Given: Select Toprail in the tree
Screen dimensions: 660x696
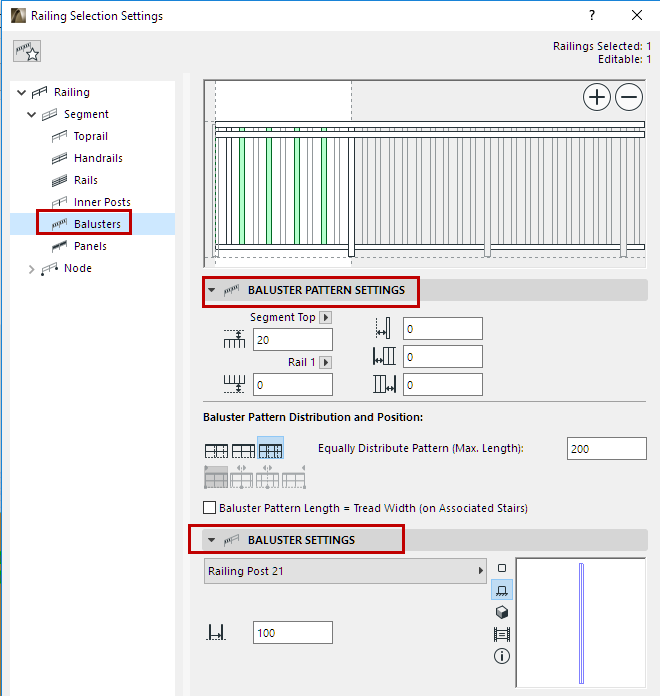Looking at the screenshot, I should point(91,136).
